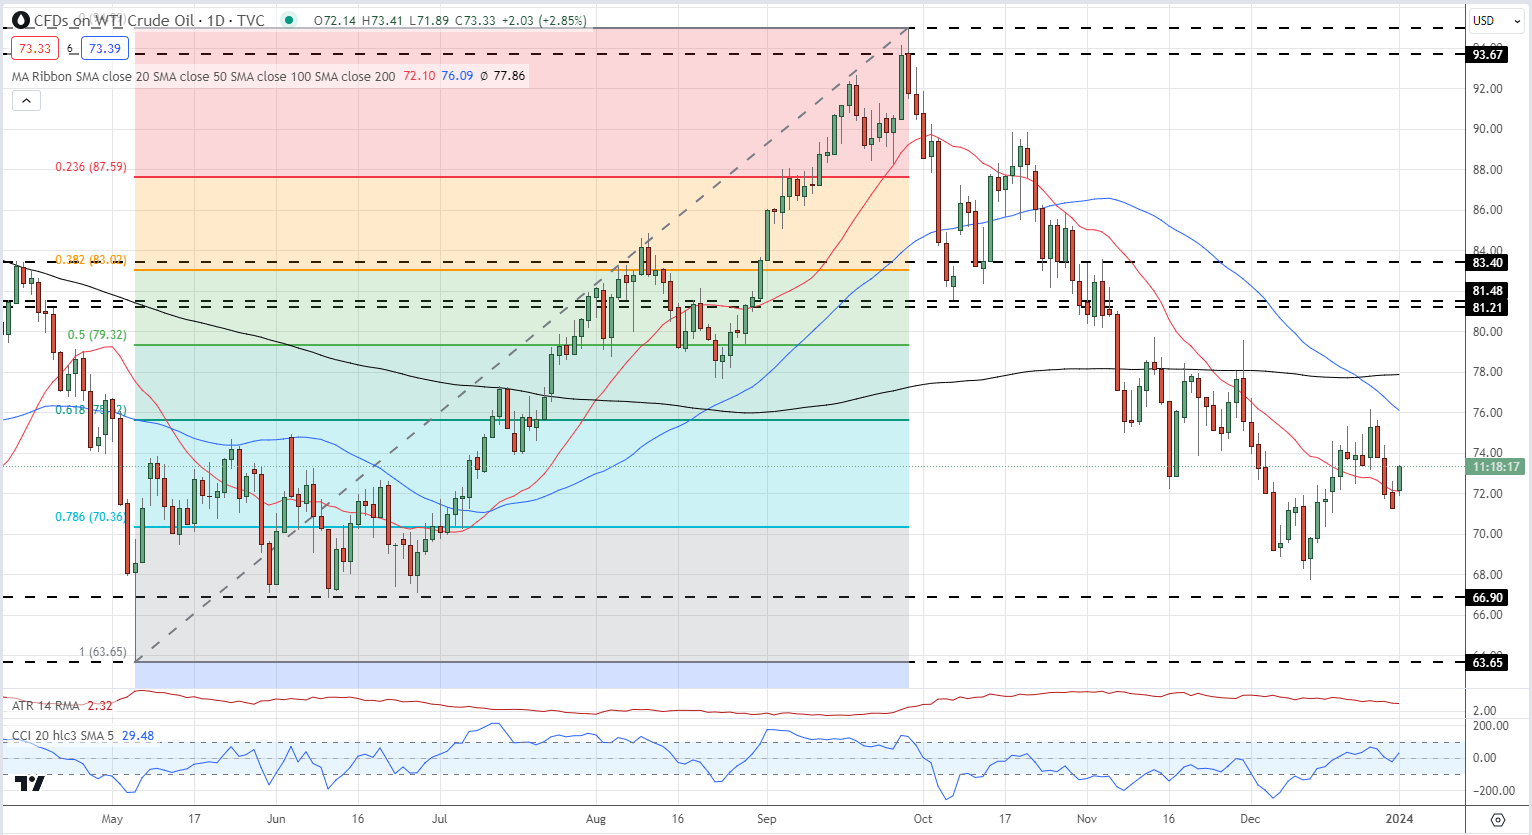
Task: Click the open value O72.14
Action: pos(335,20)
